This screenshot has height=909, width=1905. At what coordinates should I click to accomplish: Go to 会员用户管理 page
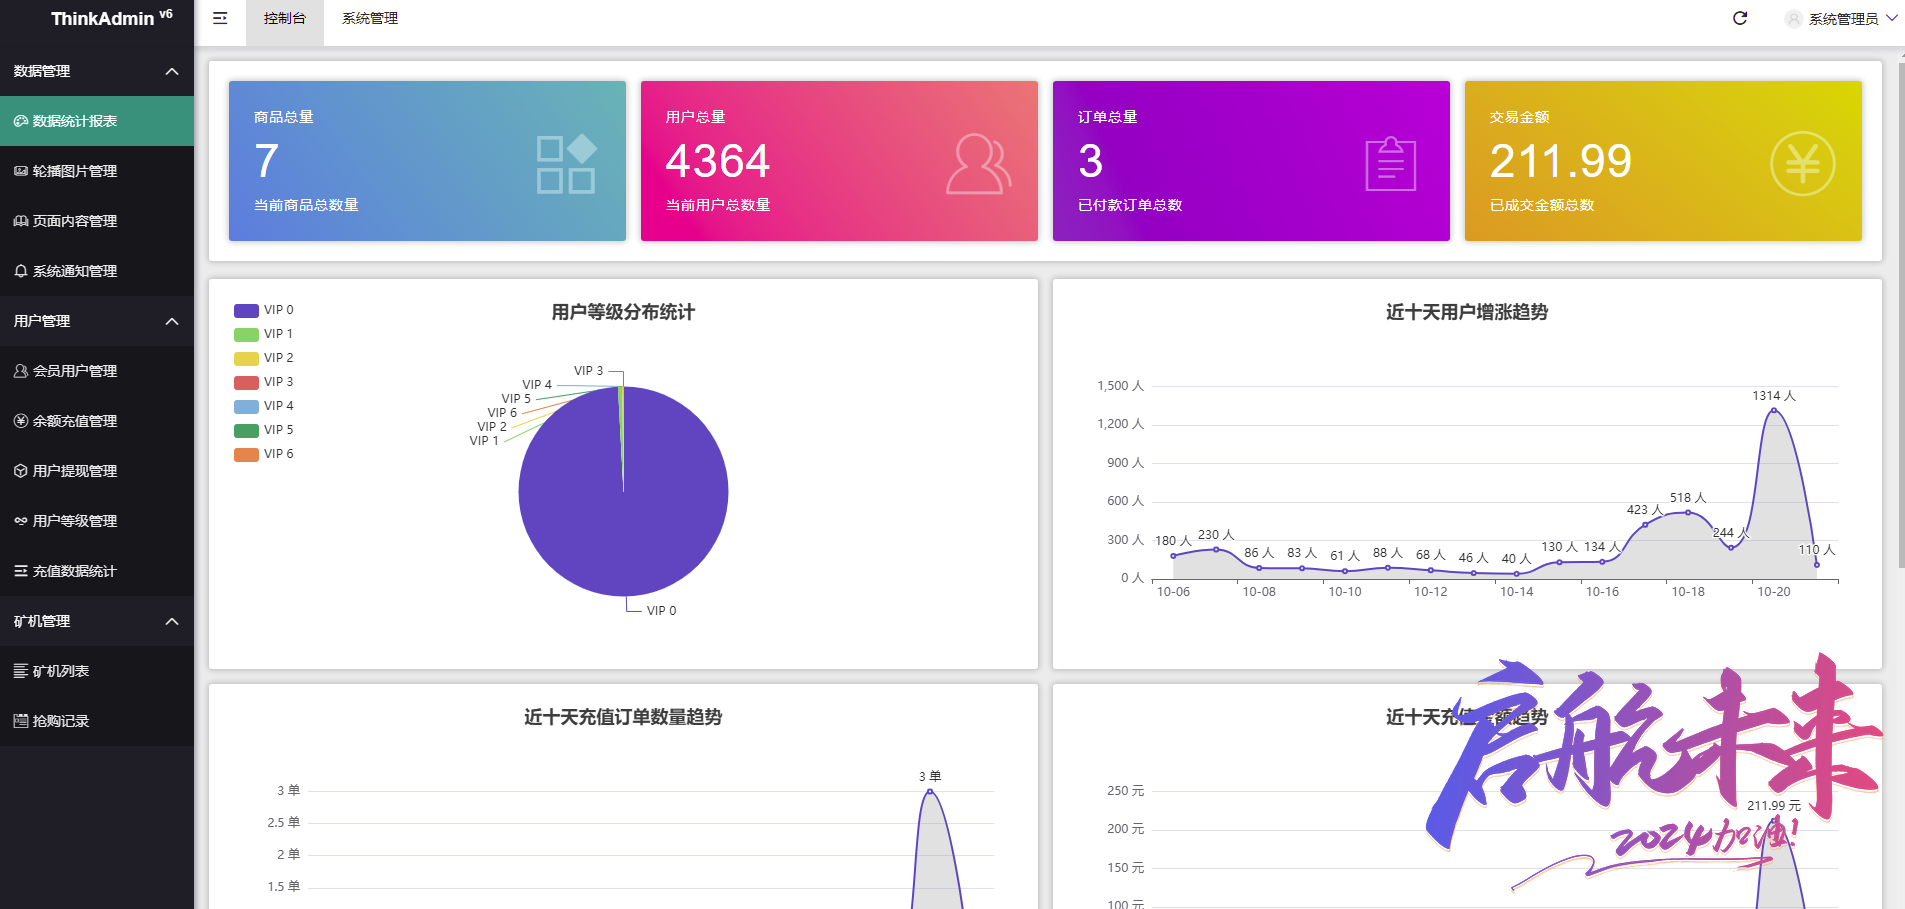[97, 371]
